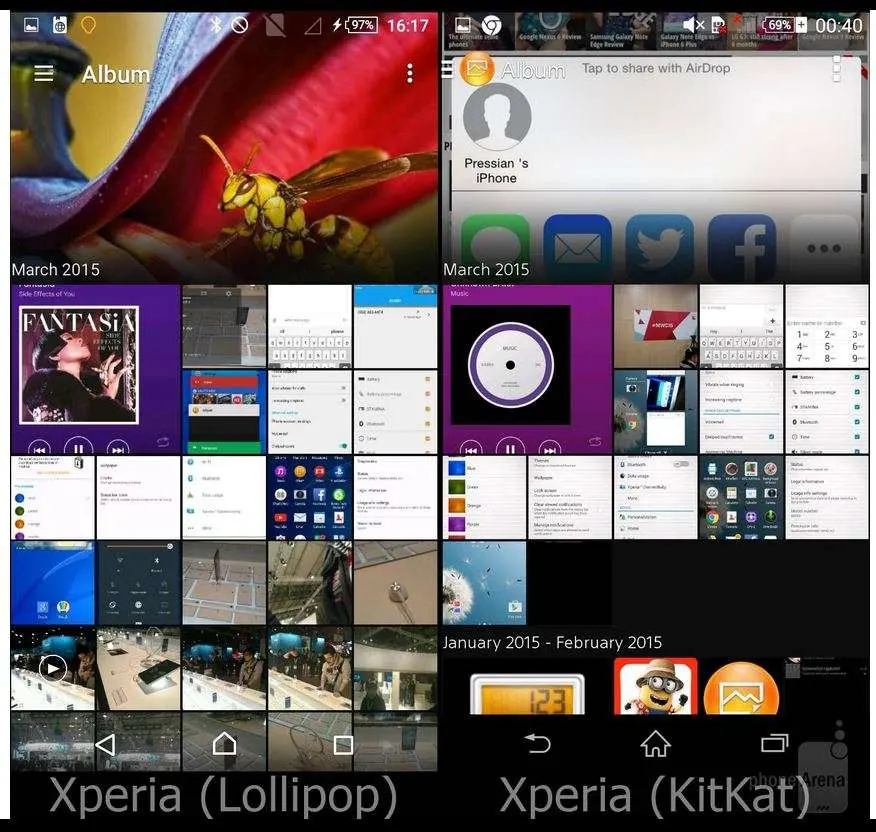The width and height of the screenshot is (876, 832).
Task: Open the purple music disc screenshot thumbnail
Action: tap(527, 369)
